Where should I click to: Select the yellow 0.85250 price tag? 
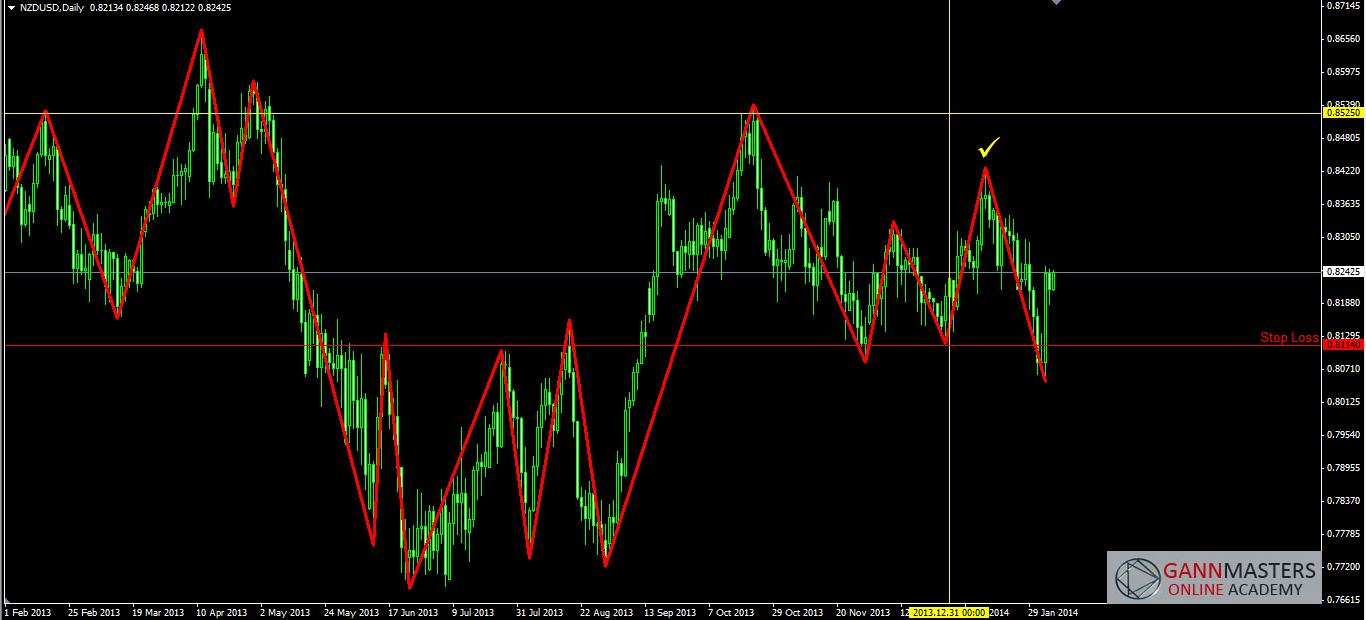tap(1342, 113)
